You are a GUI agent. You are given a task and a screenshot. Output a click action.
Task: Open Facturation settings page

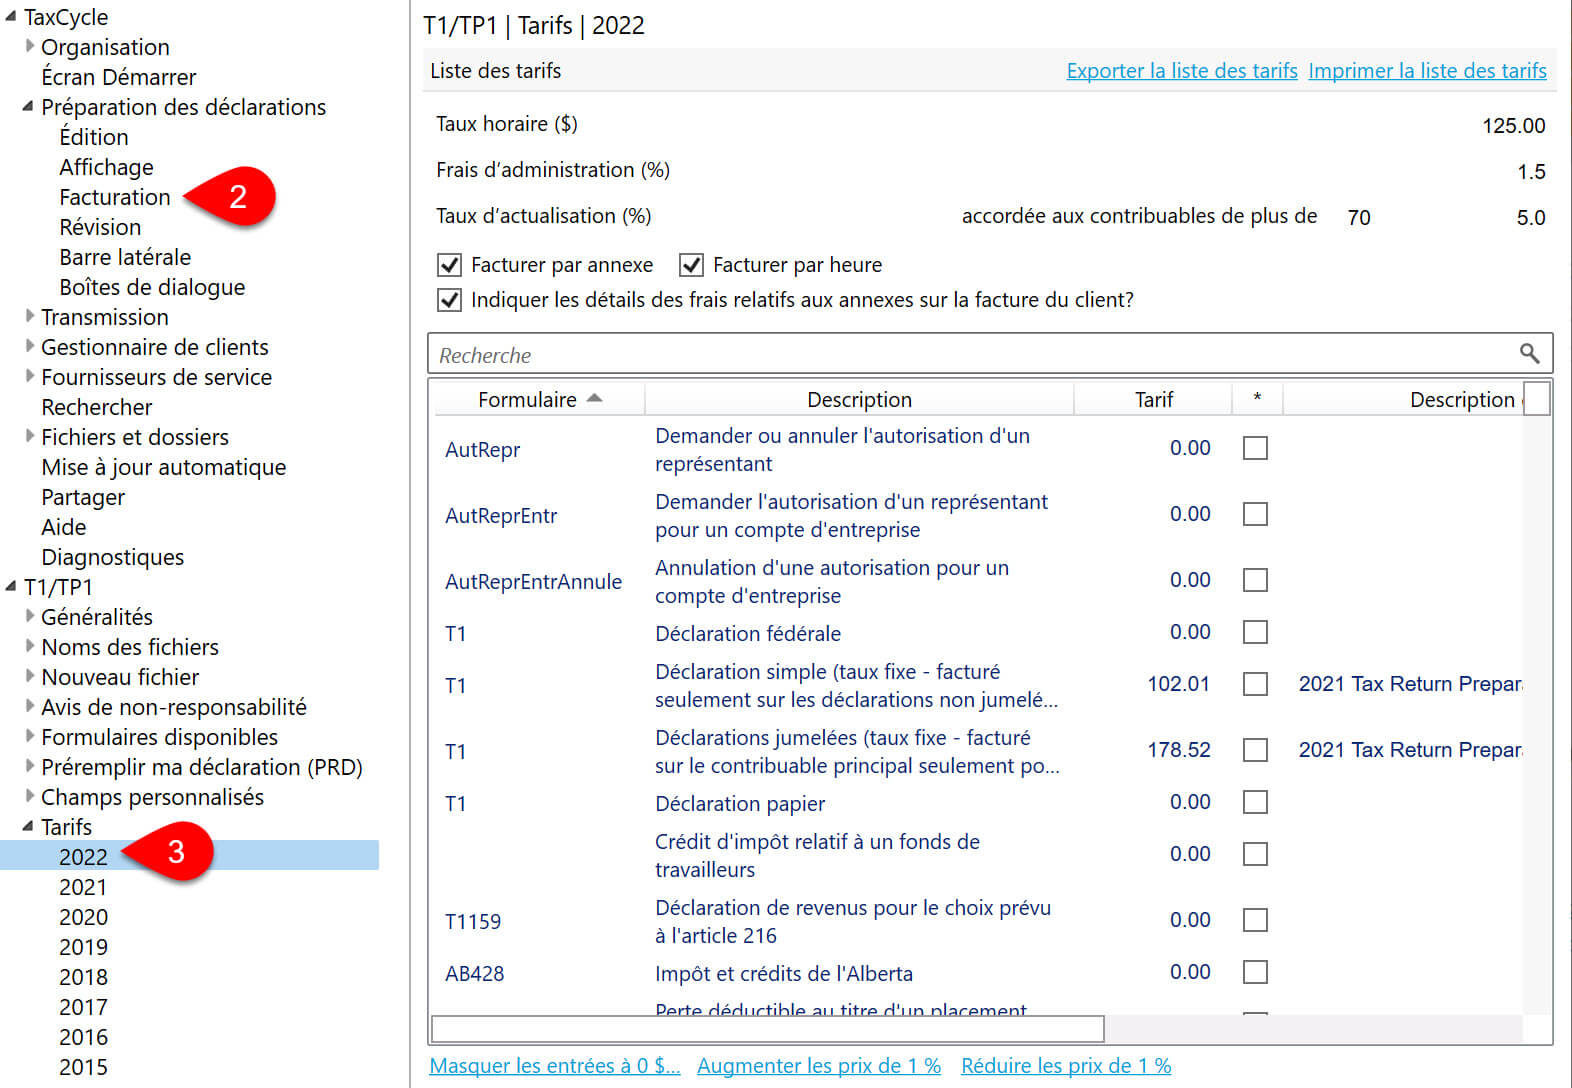(x=115, y=197)
